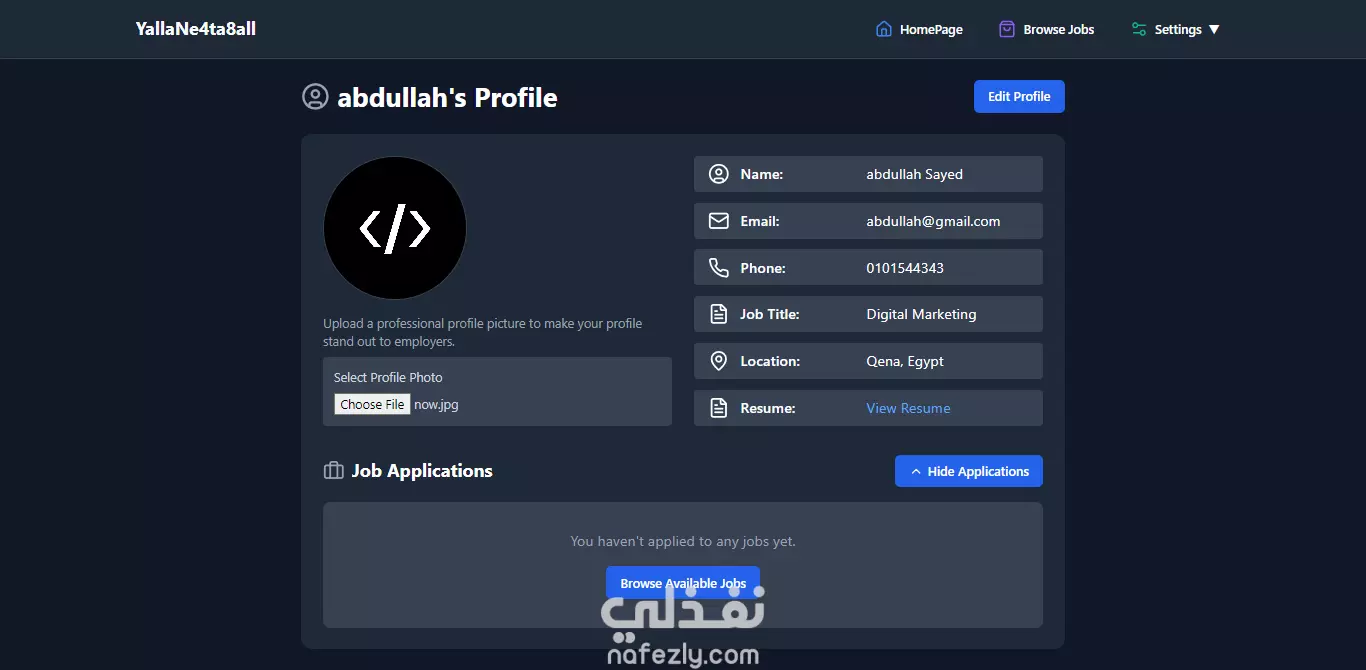Click the person icon in Name row

click(718, 174)
